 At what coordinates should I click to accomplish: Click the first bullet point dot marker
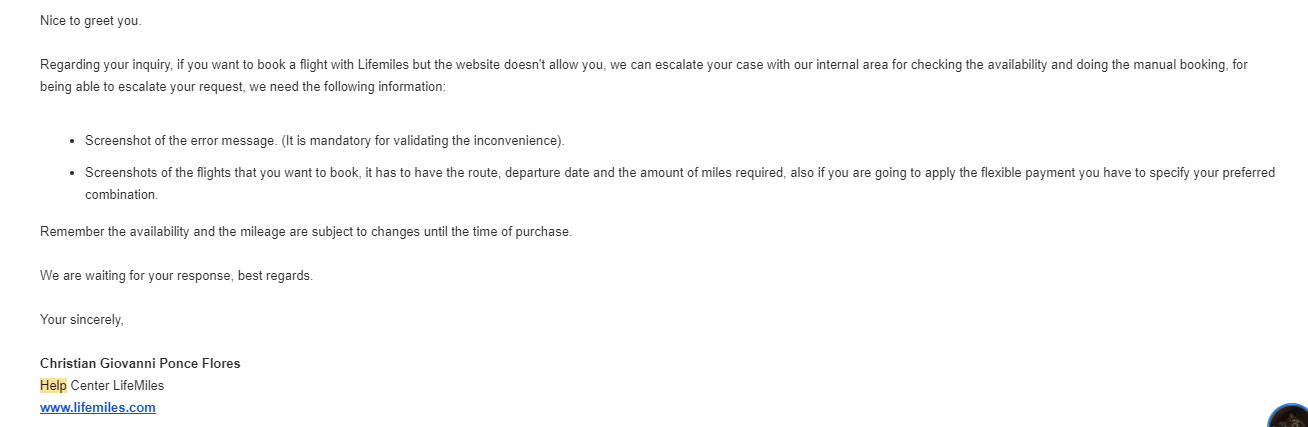[73, 141]
